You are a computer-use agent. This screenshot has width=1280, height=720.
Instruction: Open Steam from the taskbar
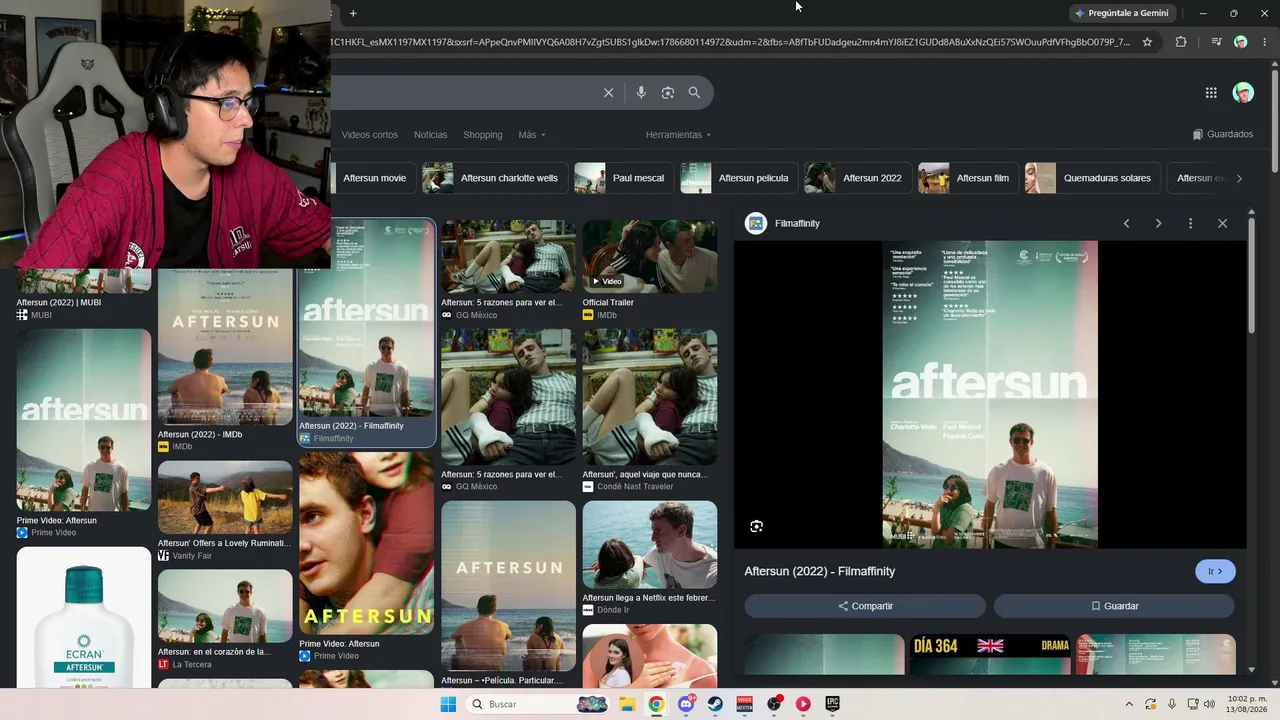(x=715, y=704)
